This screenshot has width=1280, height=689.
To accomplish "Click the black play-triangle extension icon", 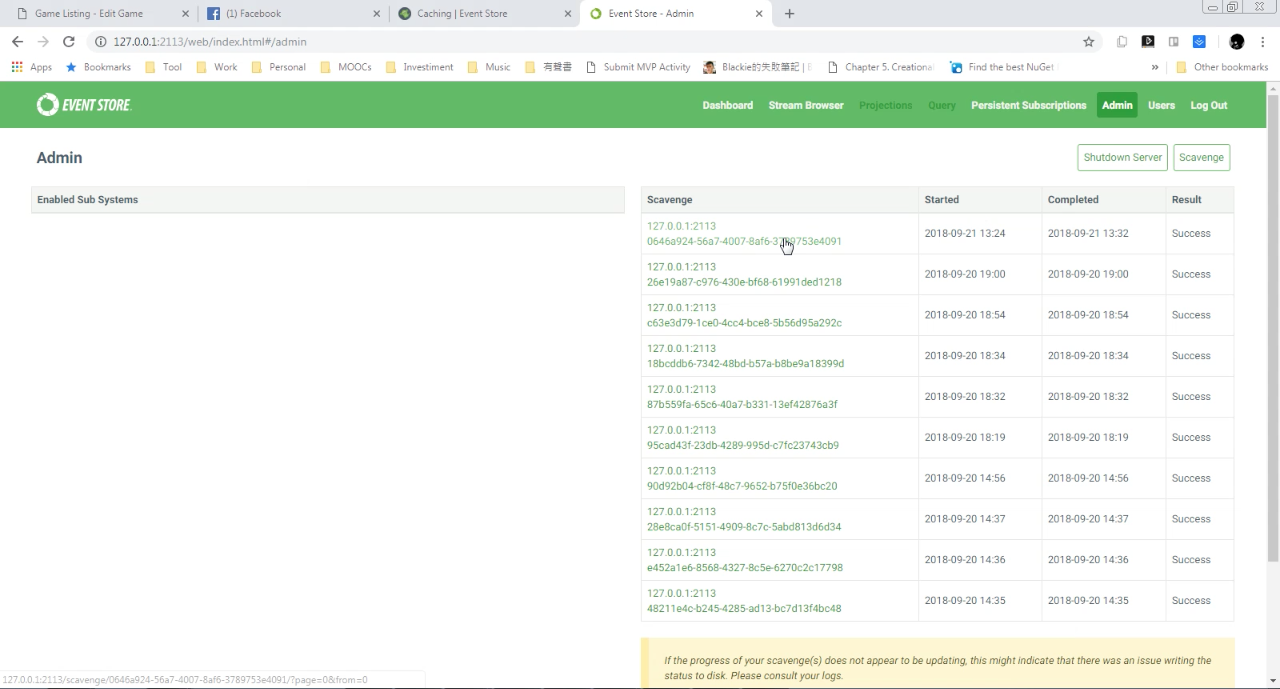I will pos(1148,42).
